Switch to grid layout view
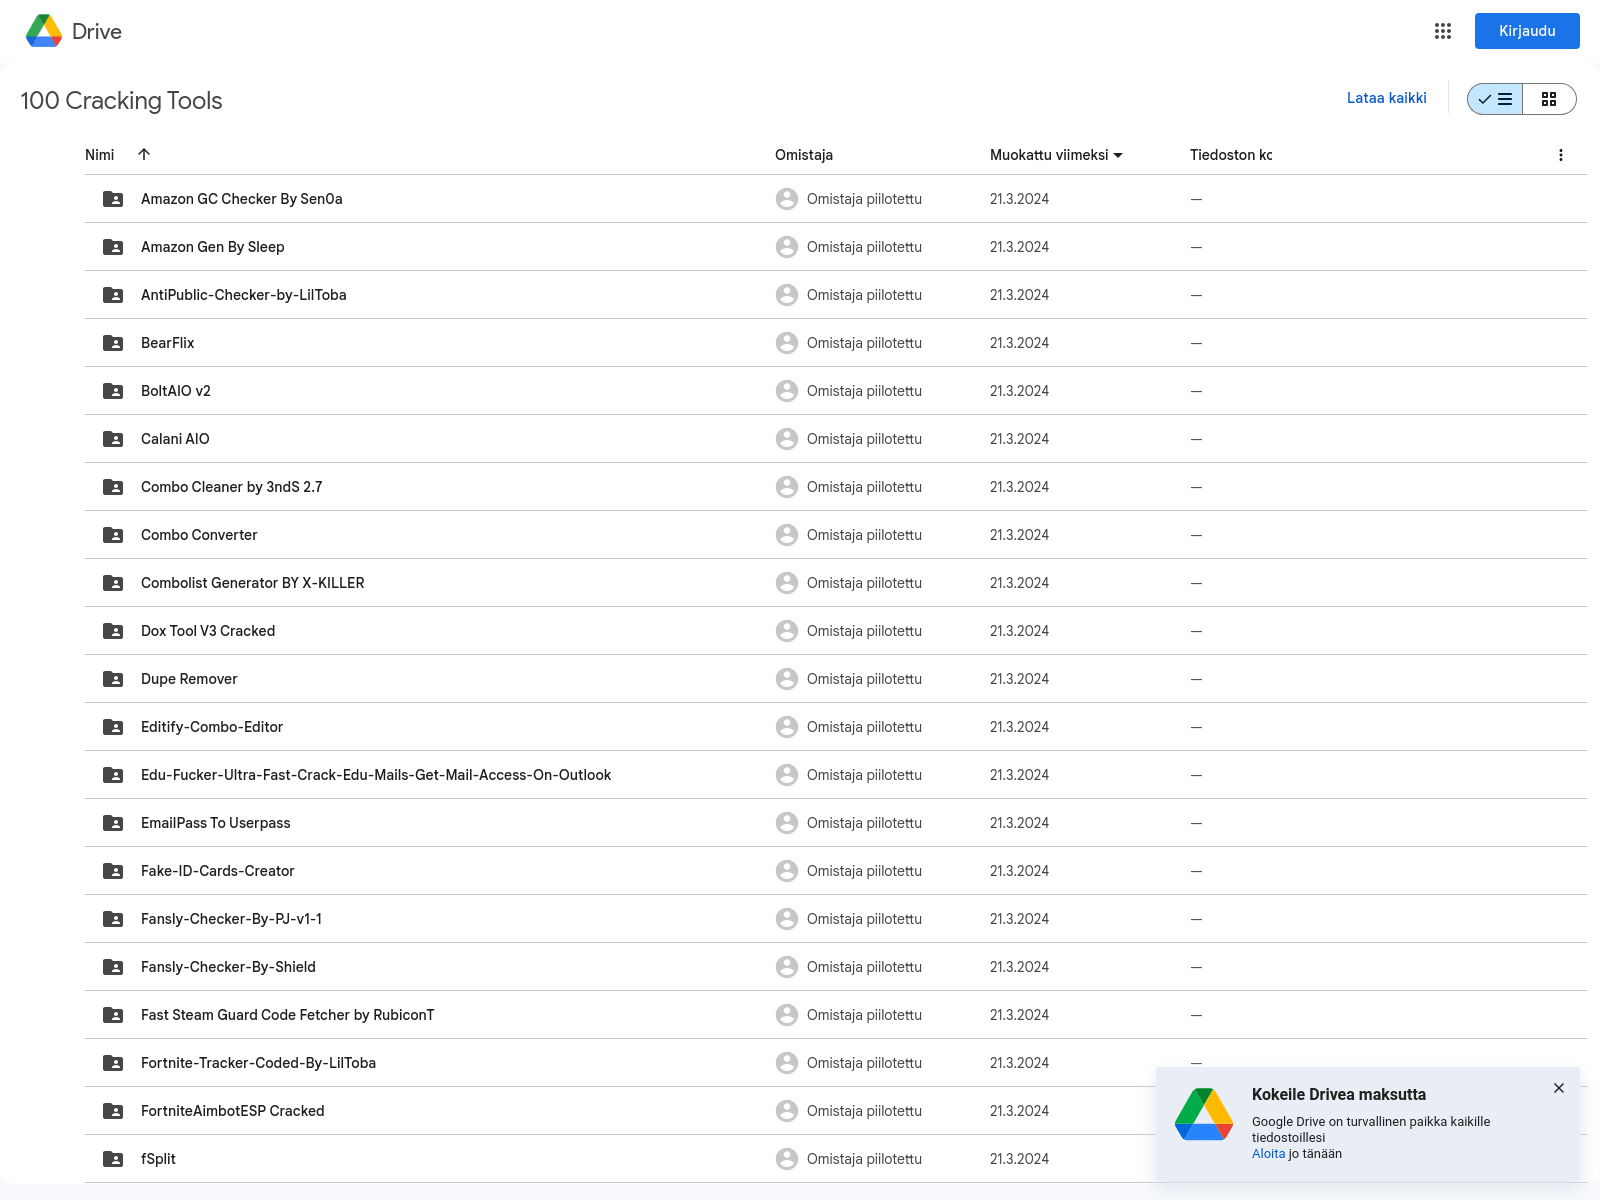This screenshot has height=1200, width=1600. click(x=1549, y=99)
